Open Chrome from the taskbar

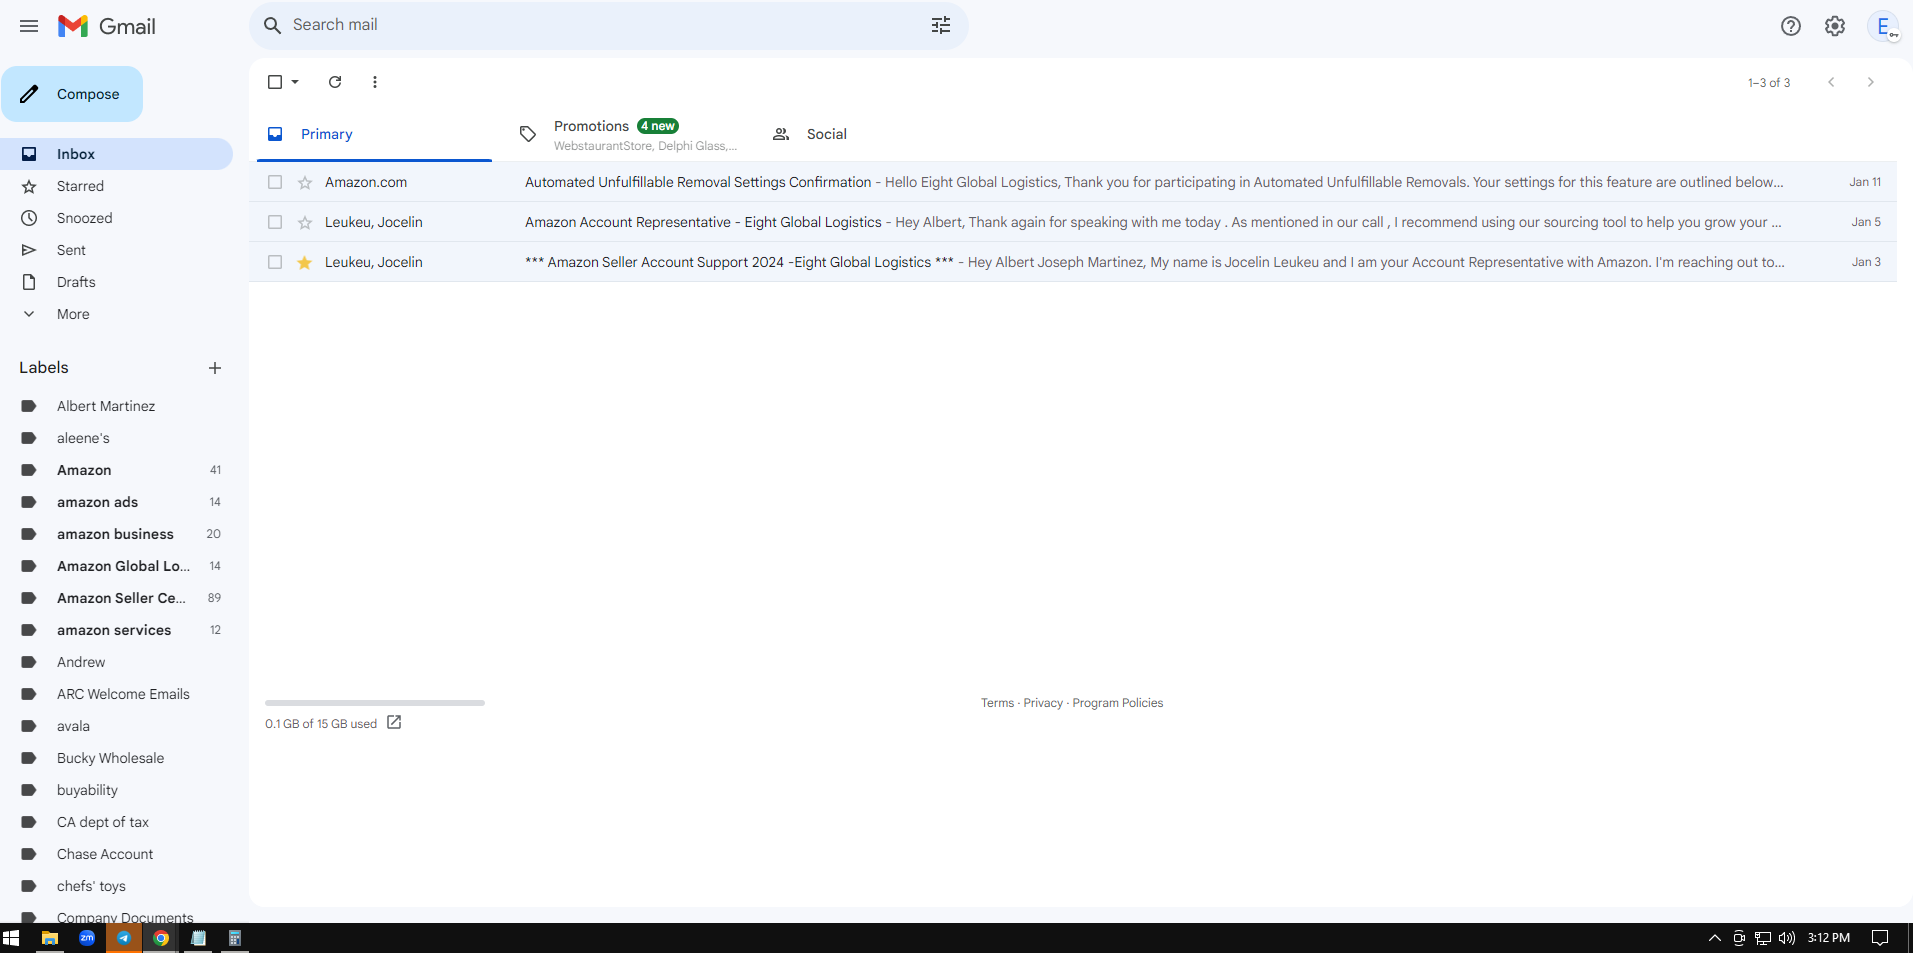pos(161,938)
